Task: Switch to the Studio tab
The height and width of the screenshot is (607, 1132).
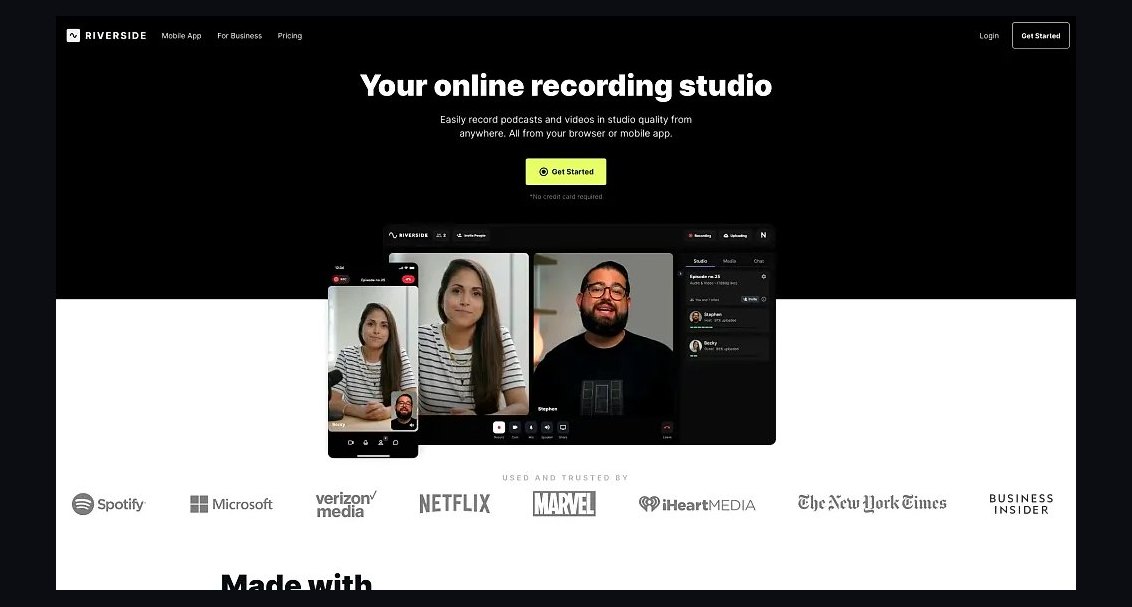Action: (700, 261)
